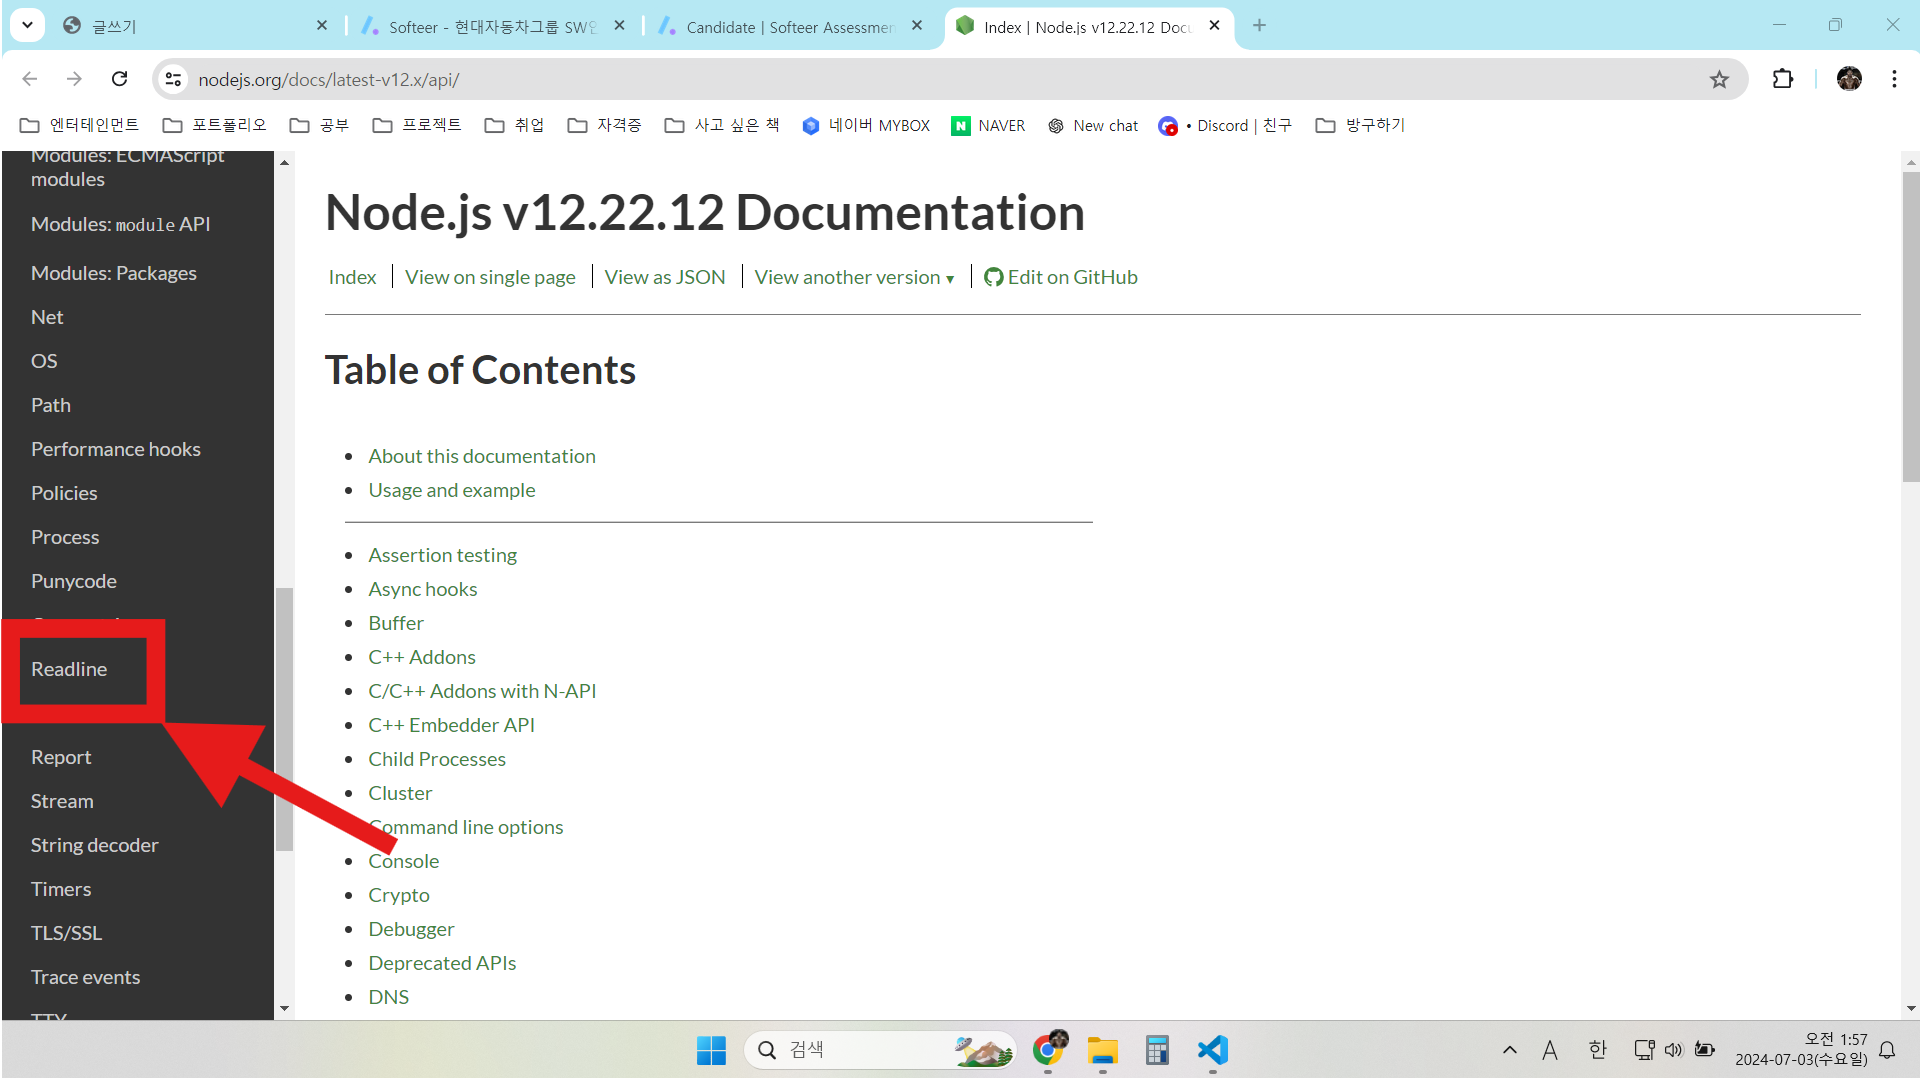Open About this documentation link

(x=482, y=456)
